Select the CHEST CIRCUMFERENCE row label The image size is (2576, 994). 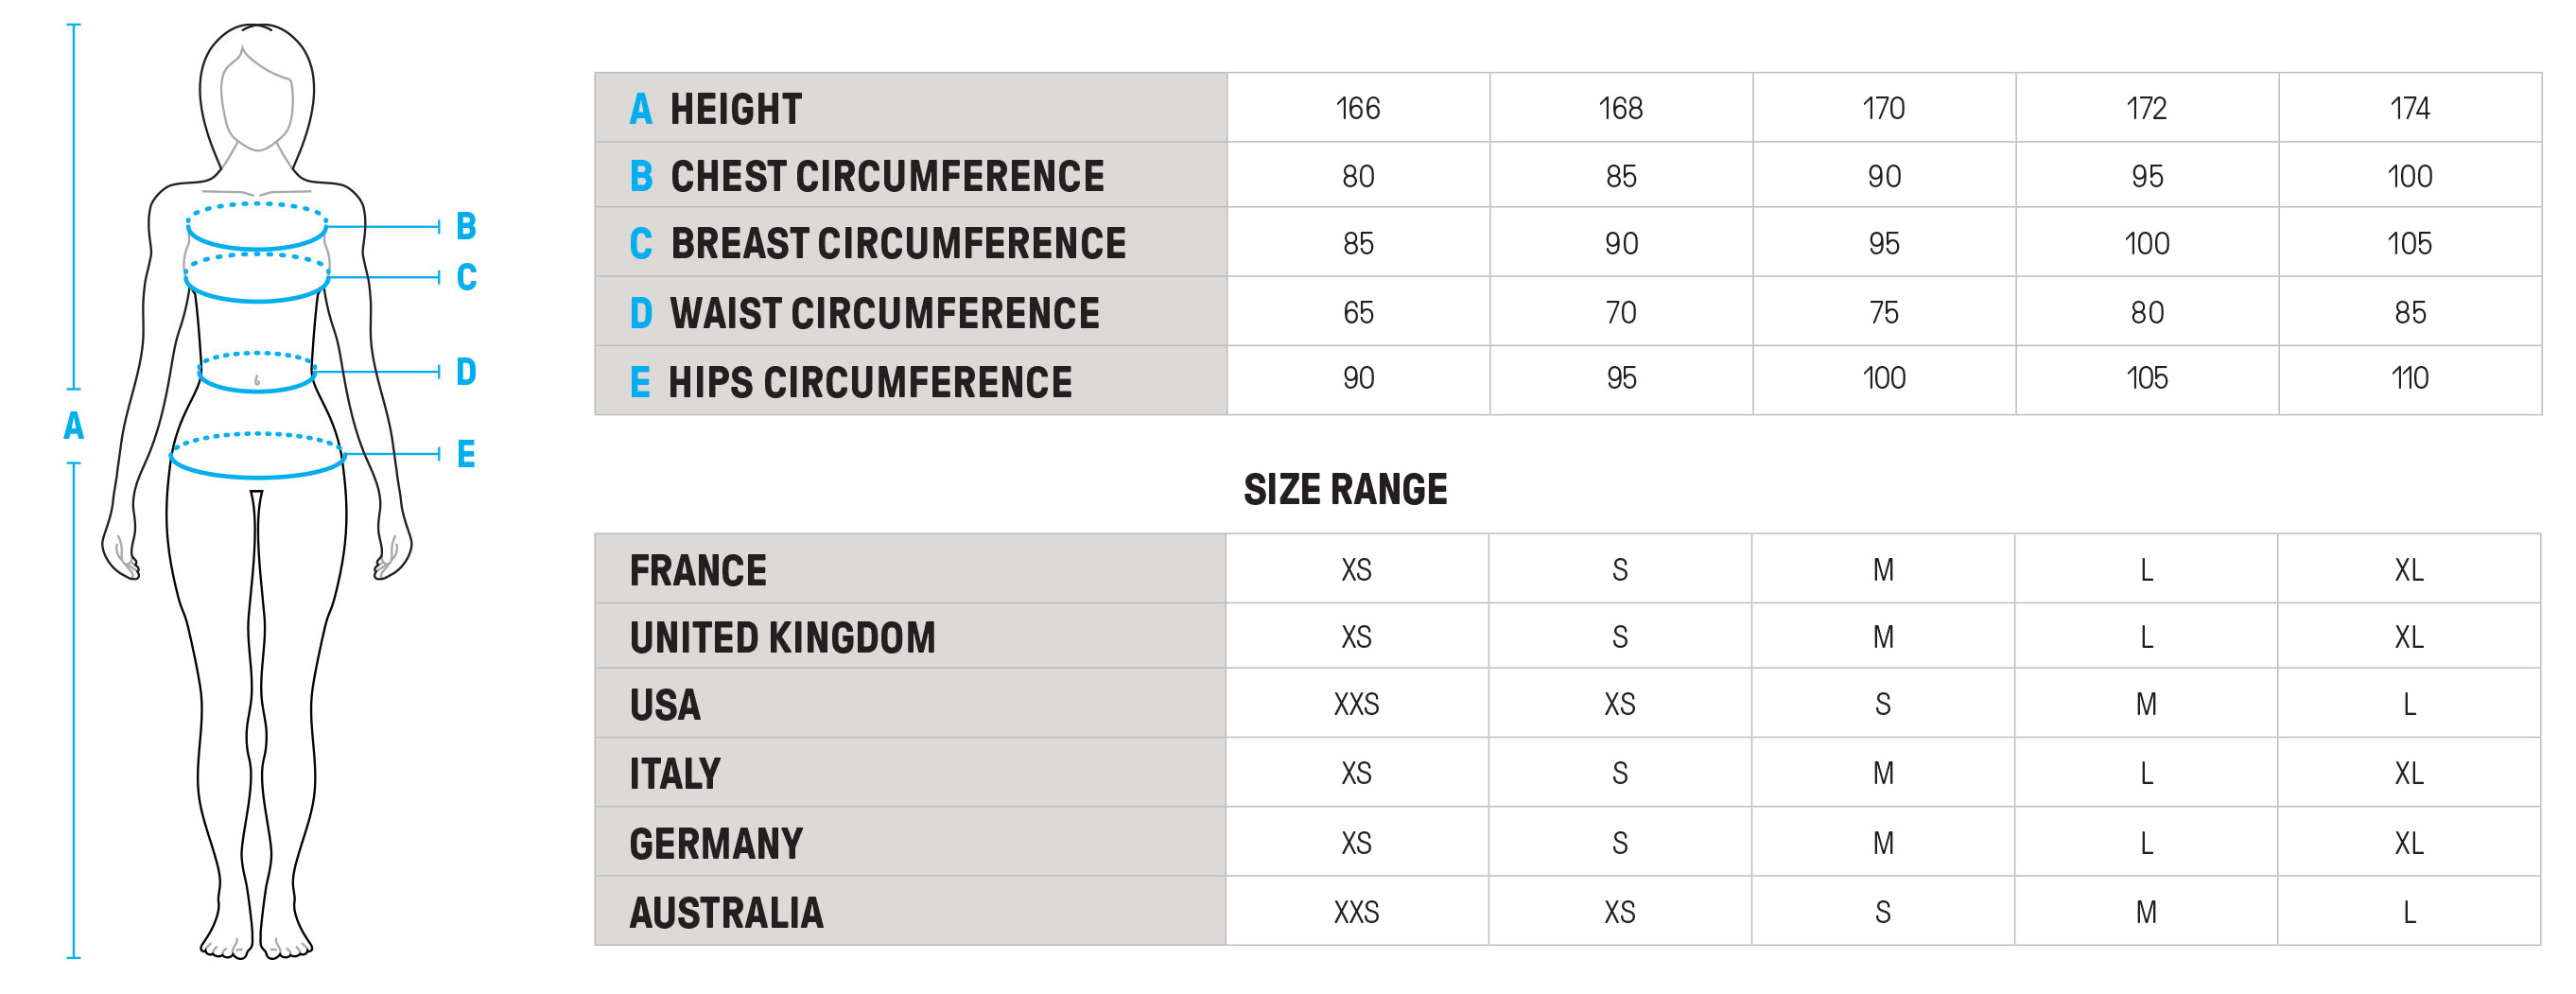(x=886, y=177)
